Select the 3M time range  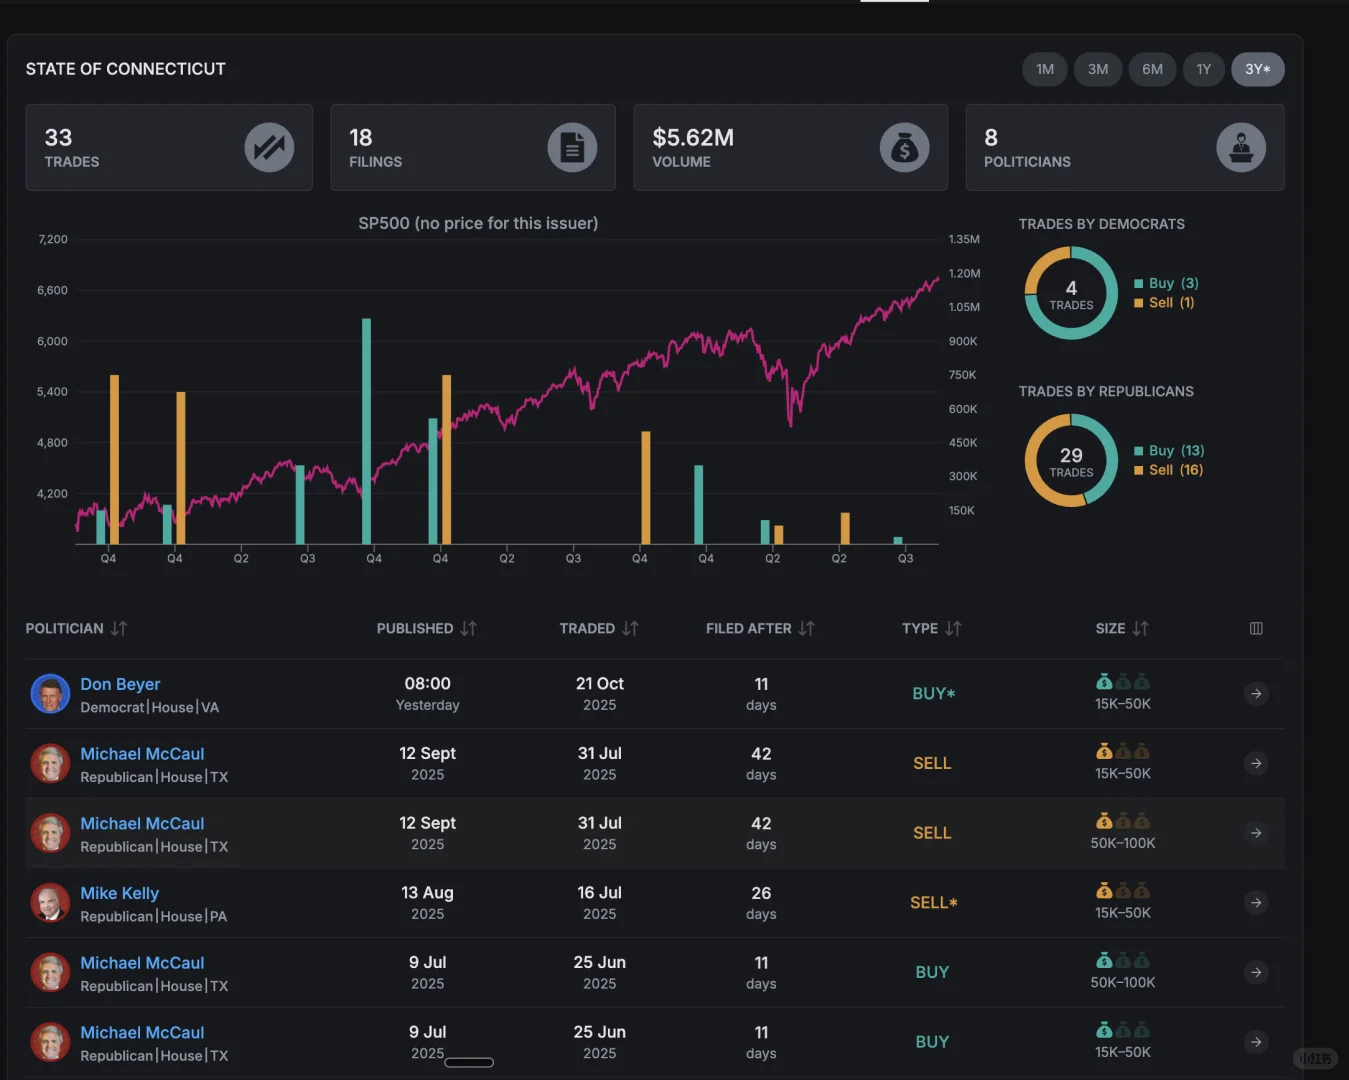(1098, 69)
